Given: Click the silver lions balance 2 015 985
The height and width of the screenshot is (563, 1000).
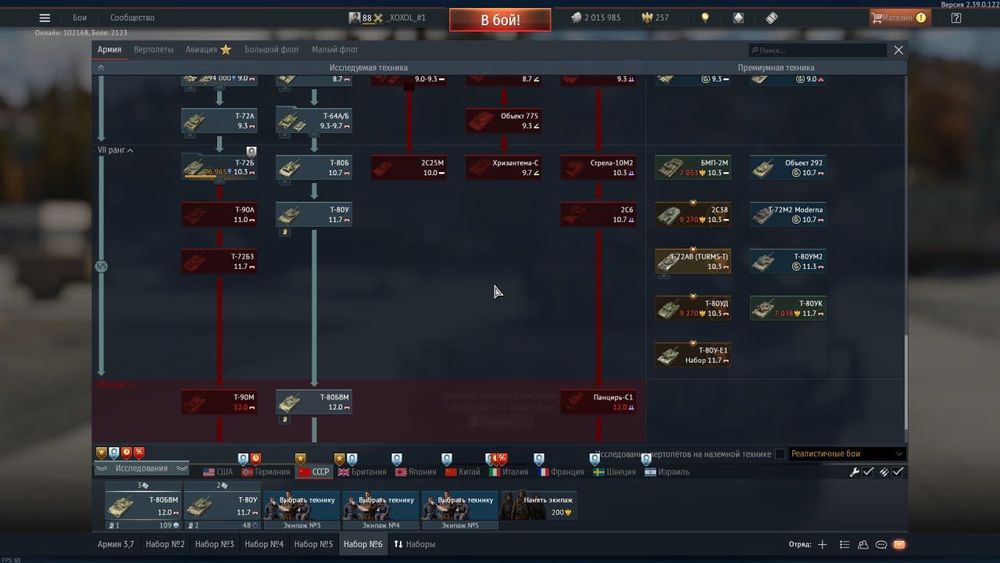Looking at the screenshot, I should pyautogui.click(x=596, y=18).
